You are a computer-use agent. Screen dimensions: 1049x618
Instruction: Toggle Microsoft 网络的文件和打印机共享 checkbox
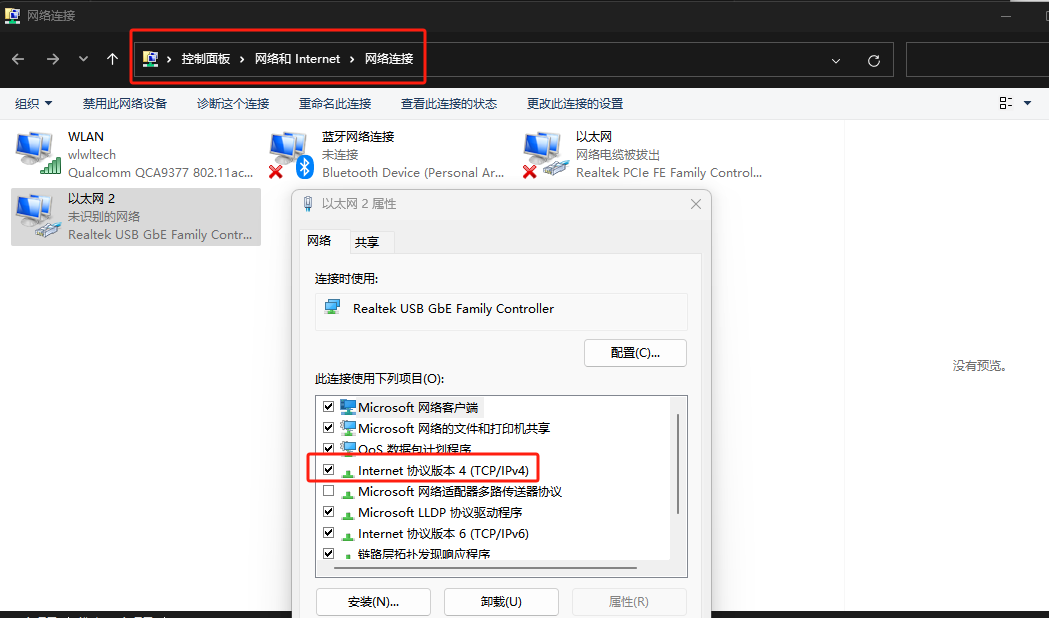click(x=328, y=427)
